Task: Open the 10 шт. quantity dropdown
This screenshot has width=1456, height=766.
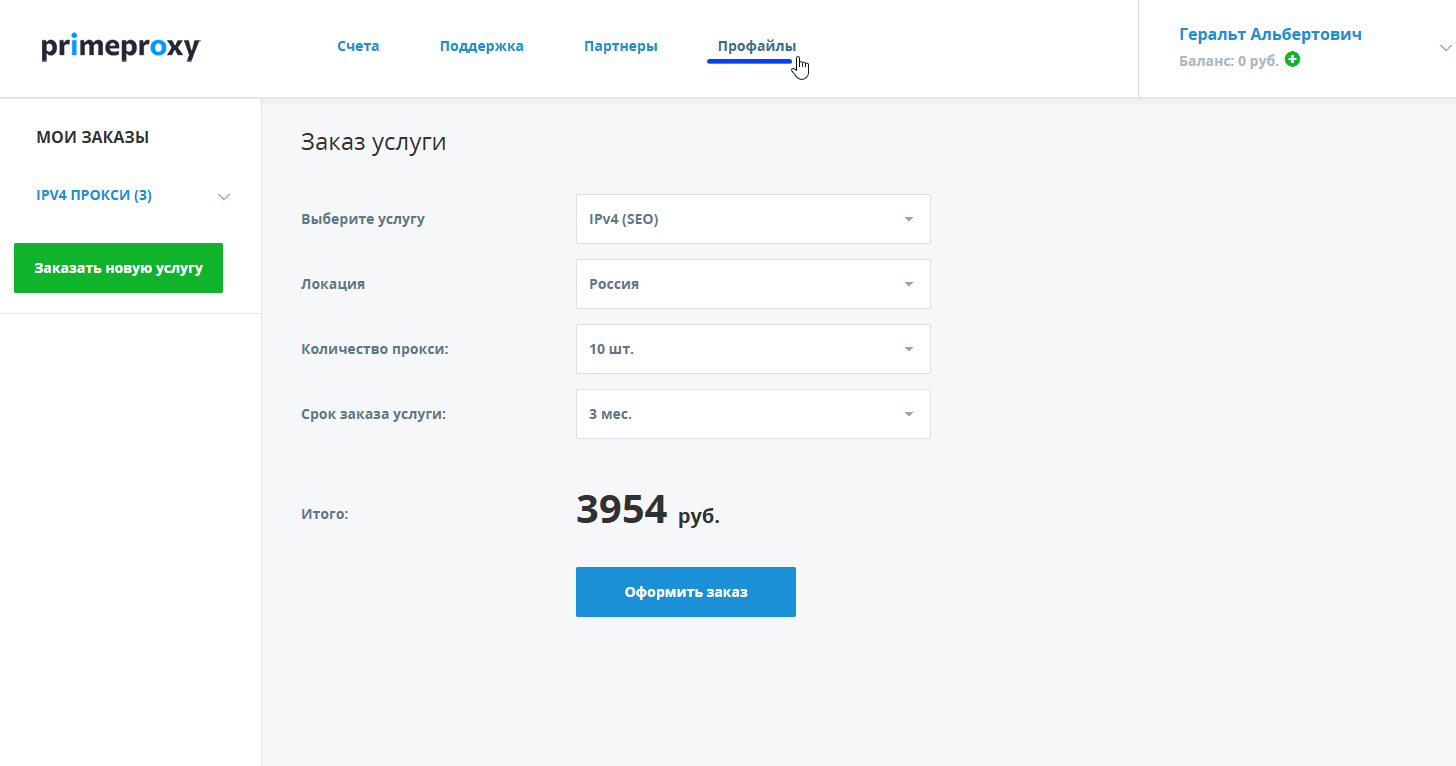Action: tap(753, 349)
